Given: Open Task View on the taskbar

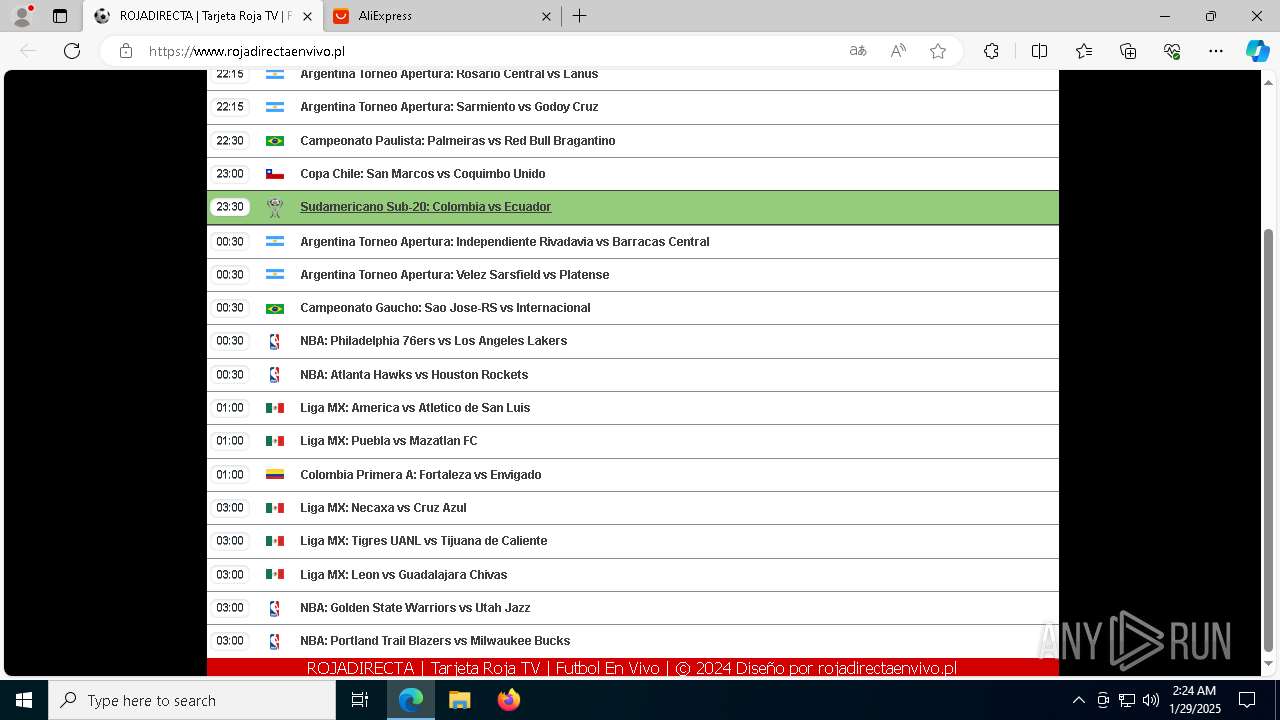Looking at the screenshot, I should tap(360, 700).
